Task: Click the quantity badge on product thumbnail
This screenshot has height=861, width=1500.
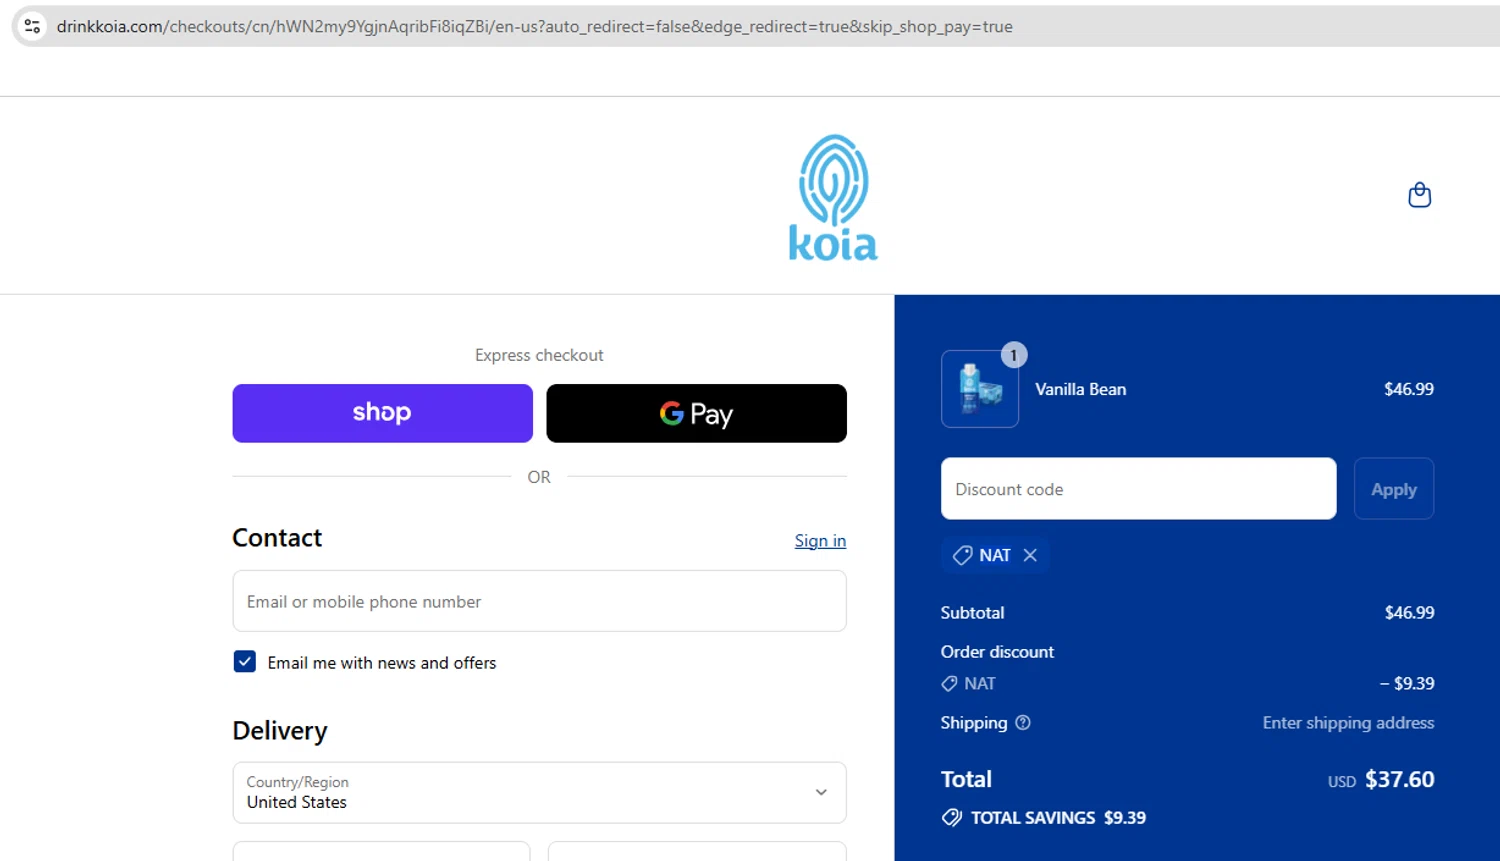Action: (x=1014, y=355)
